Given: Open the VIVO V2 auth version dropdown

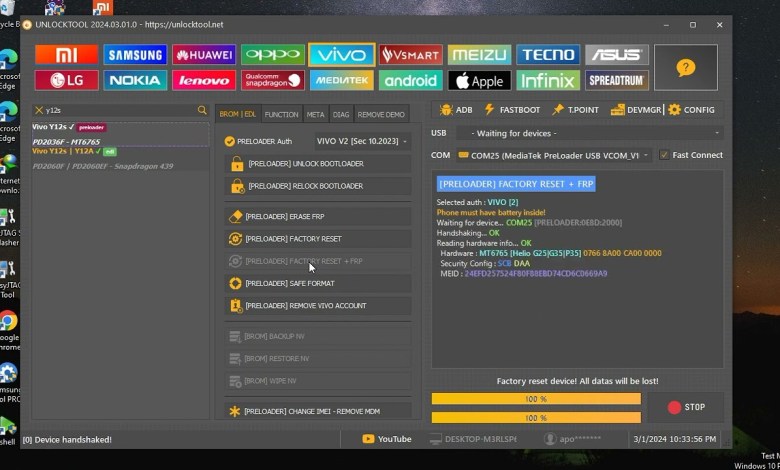Looking at the screenshot, I should (x=362, y=142).
